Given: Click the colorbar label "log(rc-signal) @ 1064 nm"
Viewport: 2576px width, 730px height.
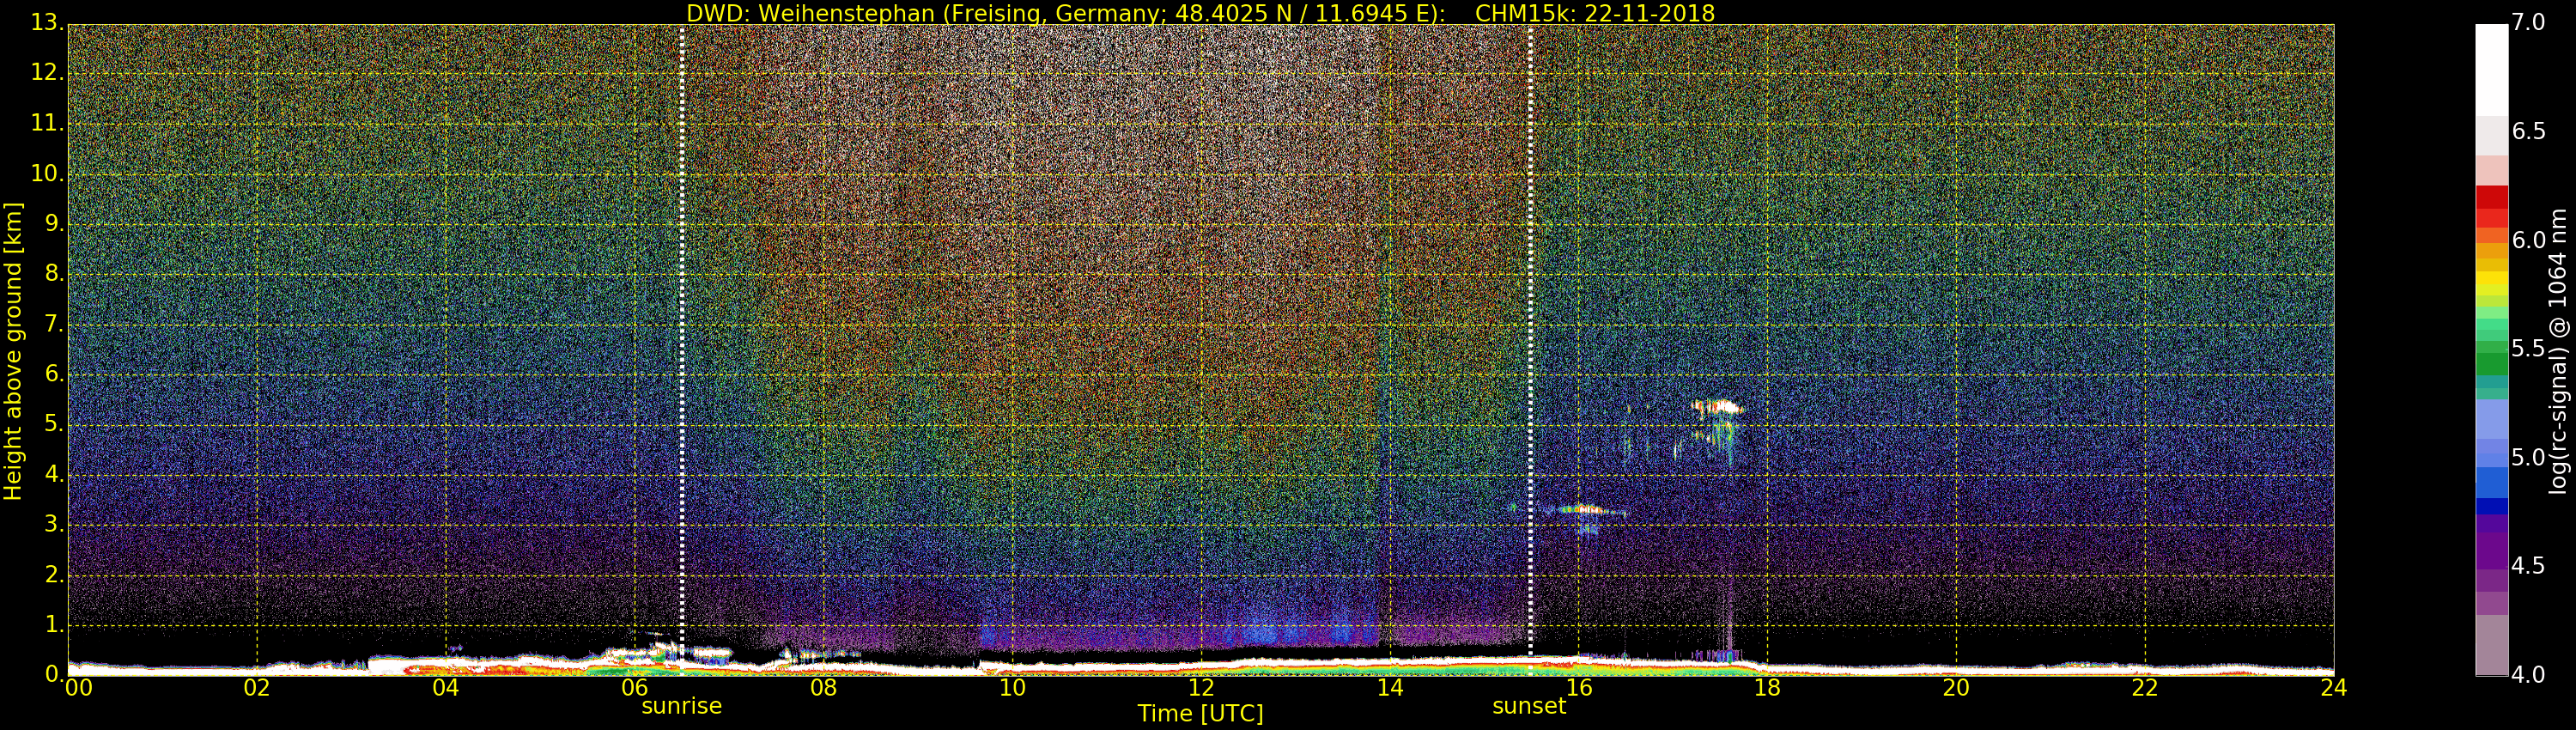Looking at the screenshot, I should pos(2558,350).
